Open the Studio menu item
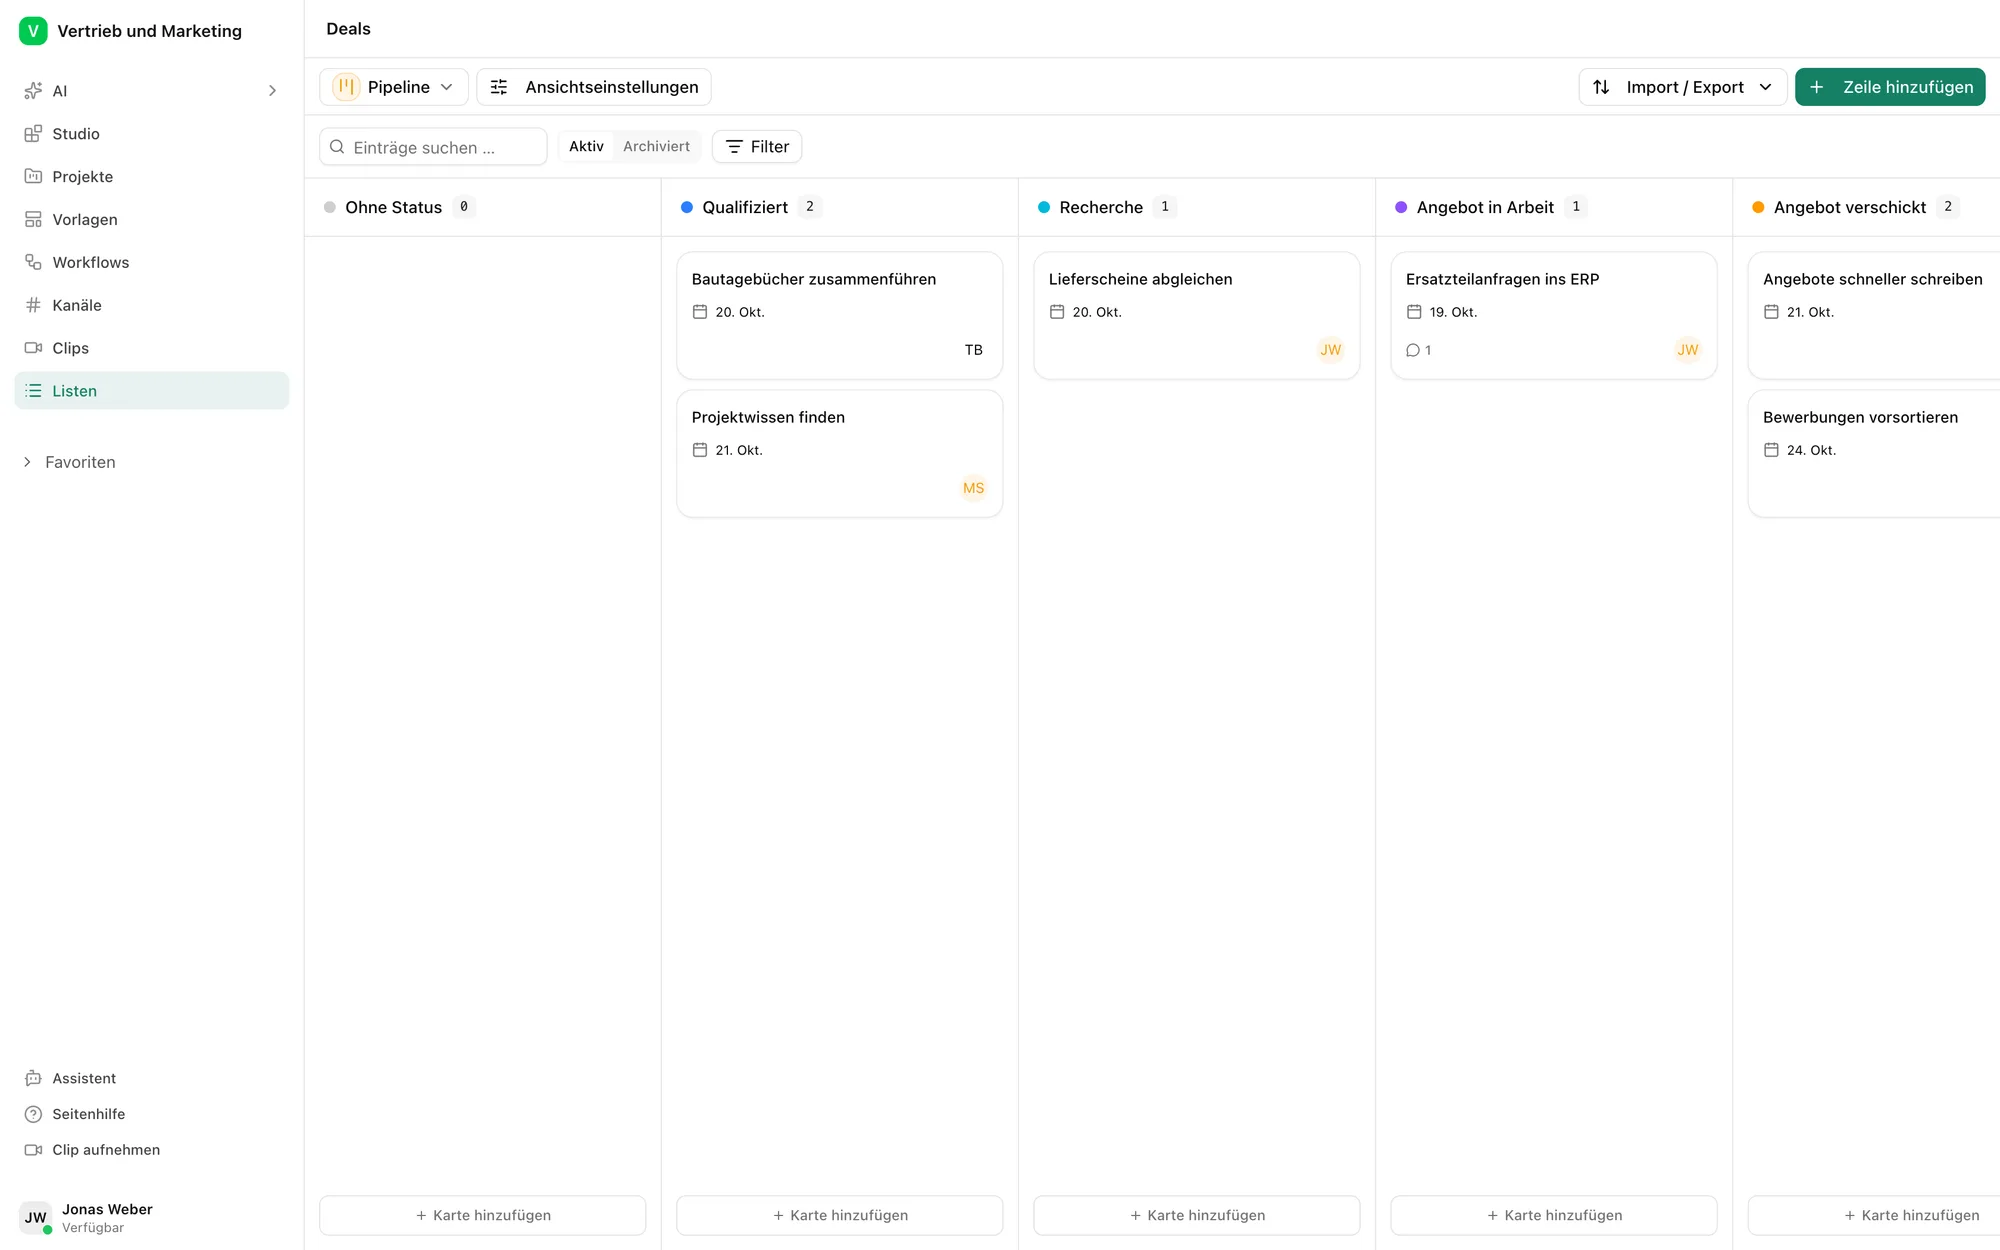This screenshot has height=1250, width=2000. click(152, 134)
